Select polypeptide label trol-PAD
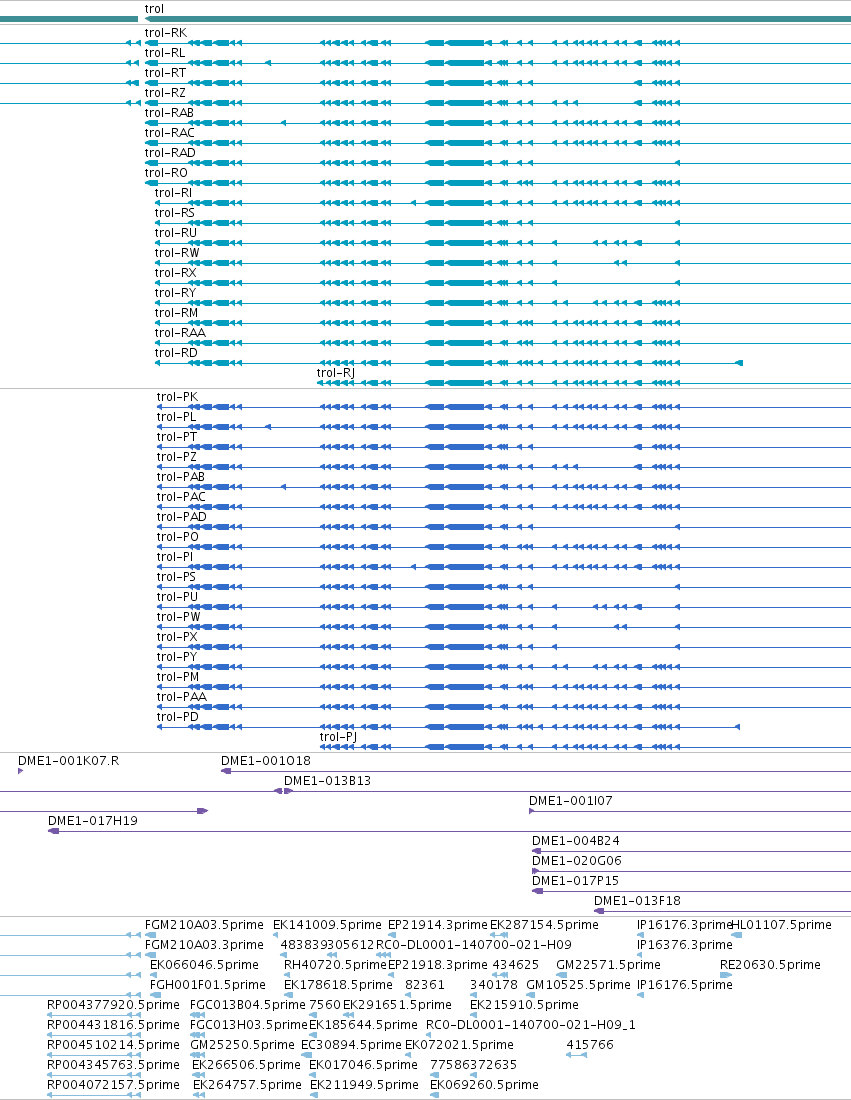This screenshot has width=851, height=1100. point(182,517)
